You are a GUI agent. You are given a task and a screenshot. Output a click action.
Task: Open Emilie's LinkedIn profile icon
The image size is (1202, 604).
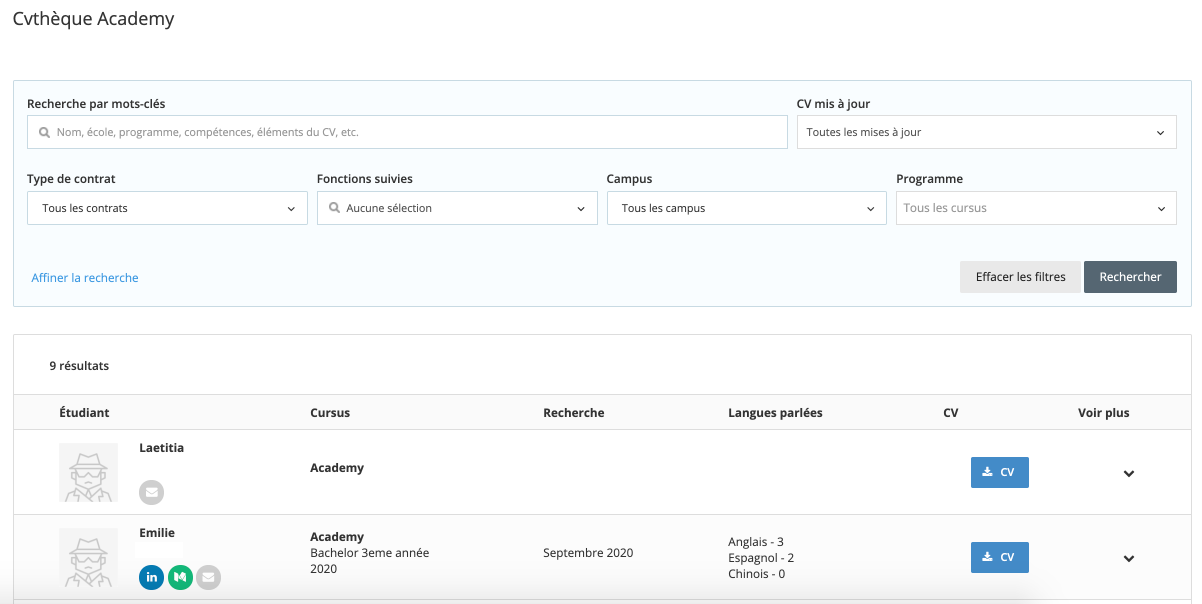point(151,577)
